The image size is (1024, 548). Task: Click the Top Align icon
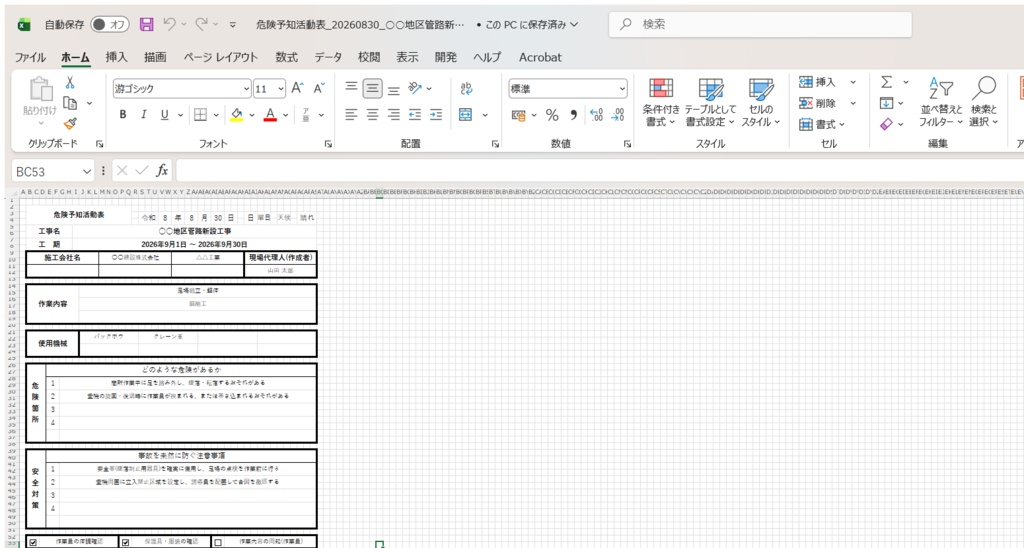tap(351, 88)
